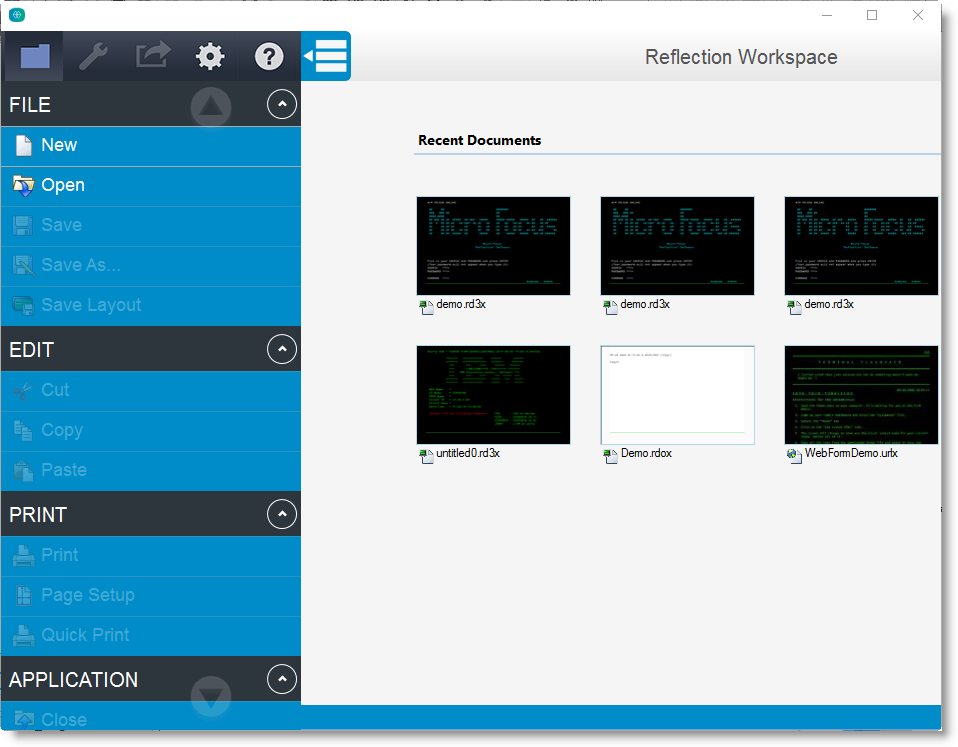Open the Demo.rdox document thumbnail

[x=677, y=395]
